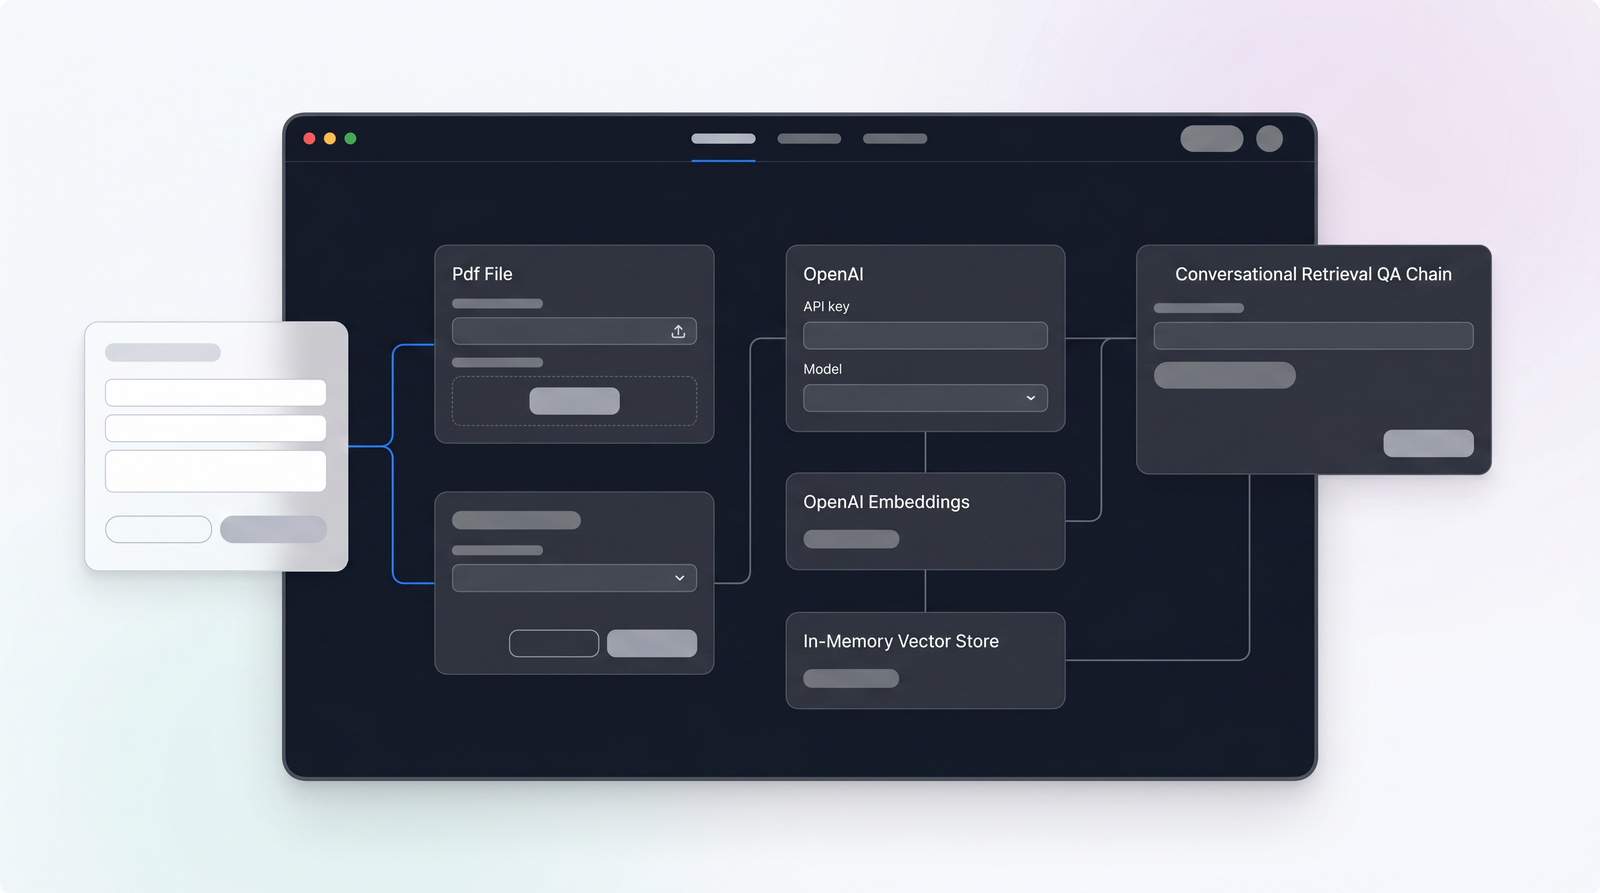Click the pill button beside the avatar
The height and width of the screenshot is (893, 1600).
(x=1211, y=139)
